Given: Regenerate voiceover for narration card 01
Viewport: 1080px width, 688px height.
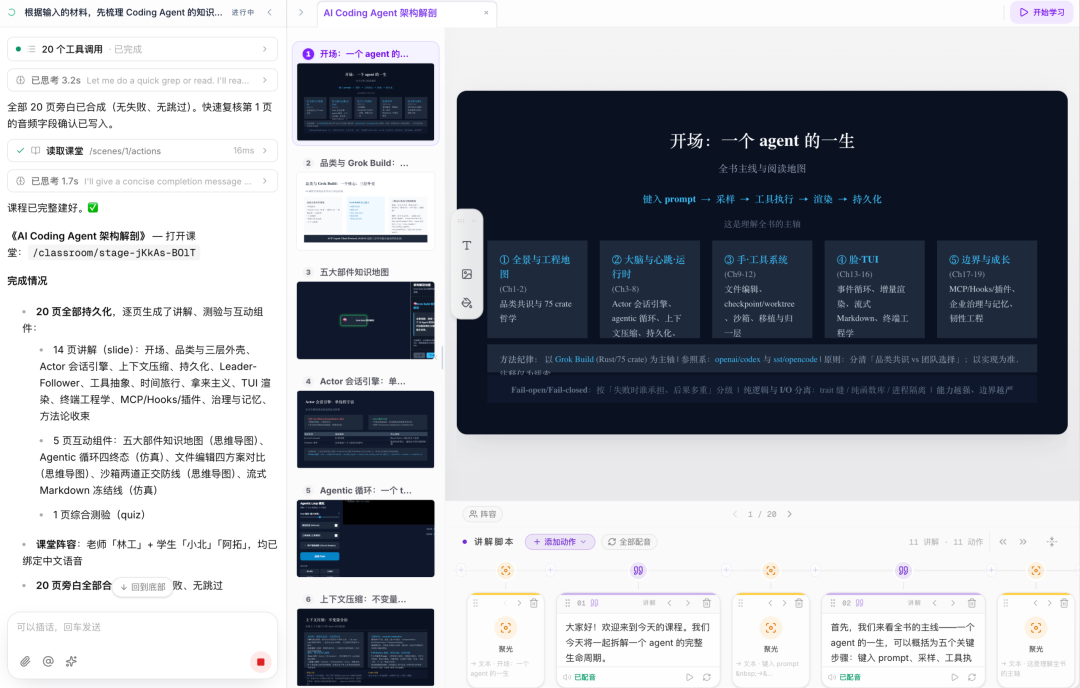Looking at the screenshot, I should [x=707, y=677].
